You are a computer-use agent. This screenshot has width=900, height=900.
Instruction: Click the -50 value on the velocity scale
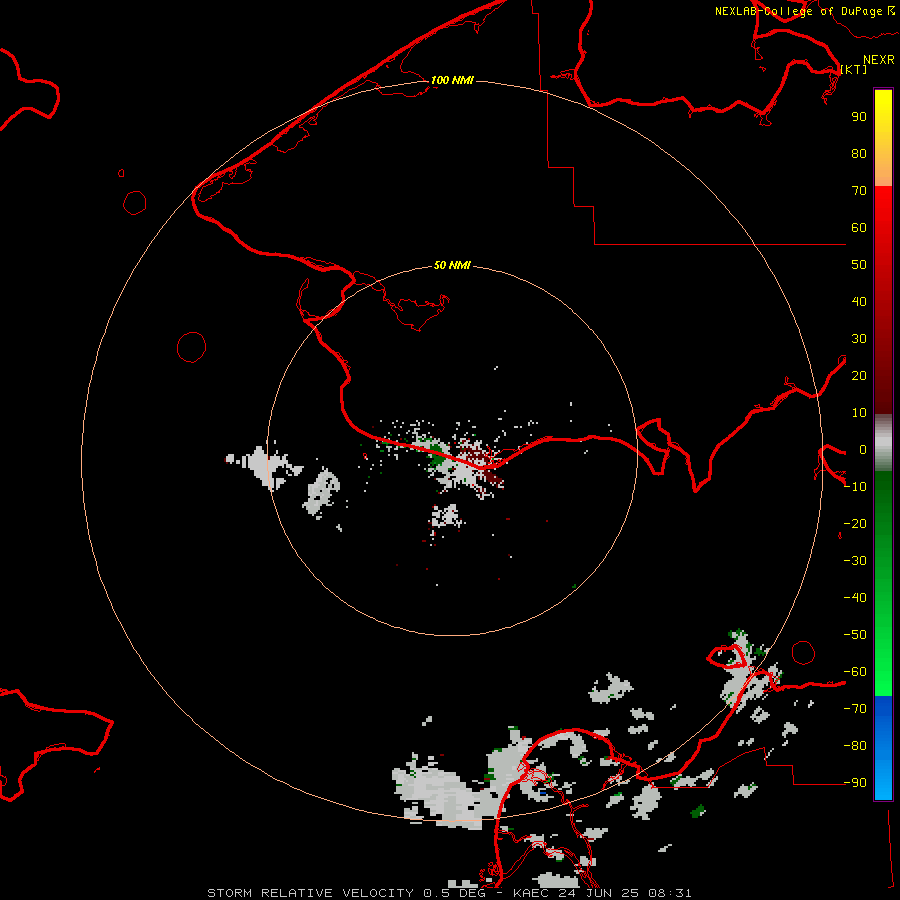pos(855,635)
